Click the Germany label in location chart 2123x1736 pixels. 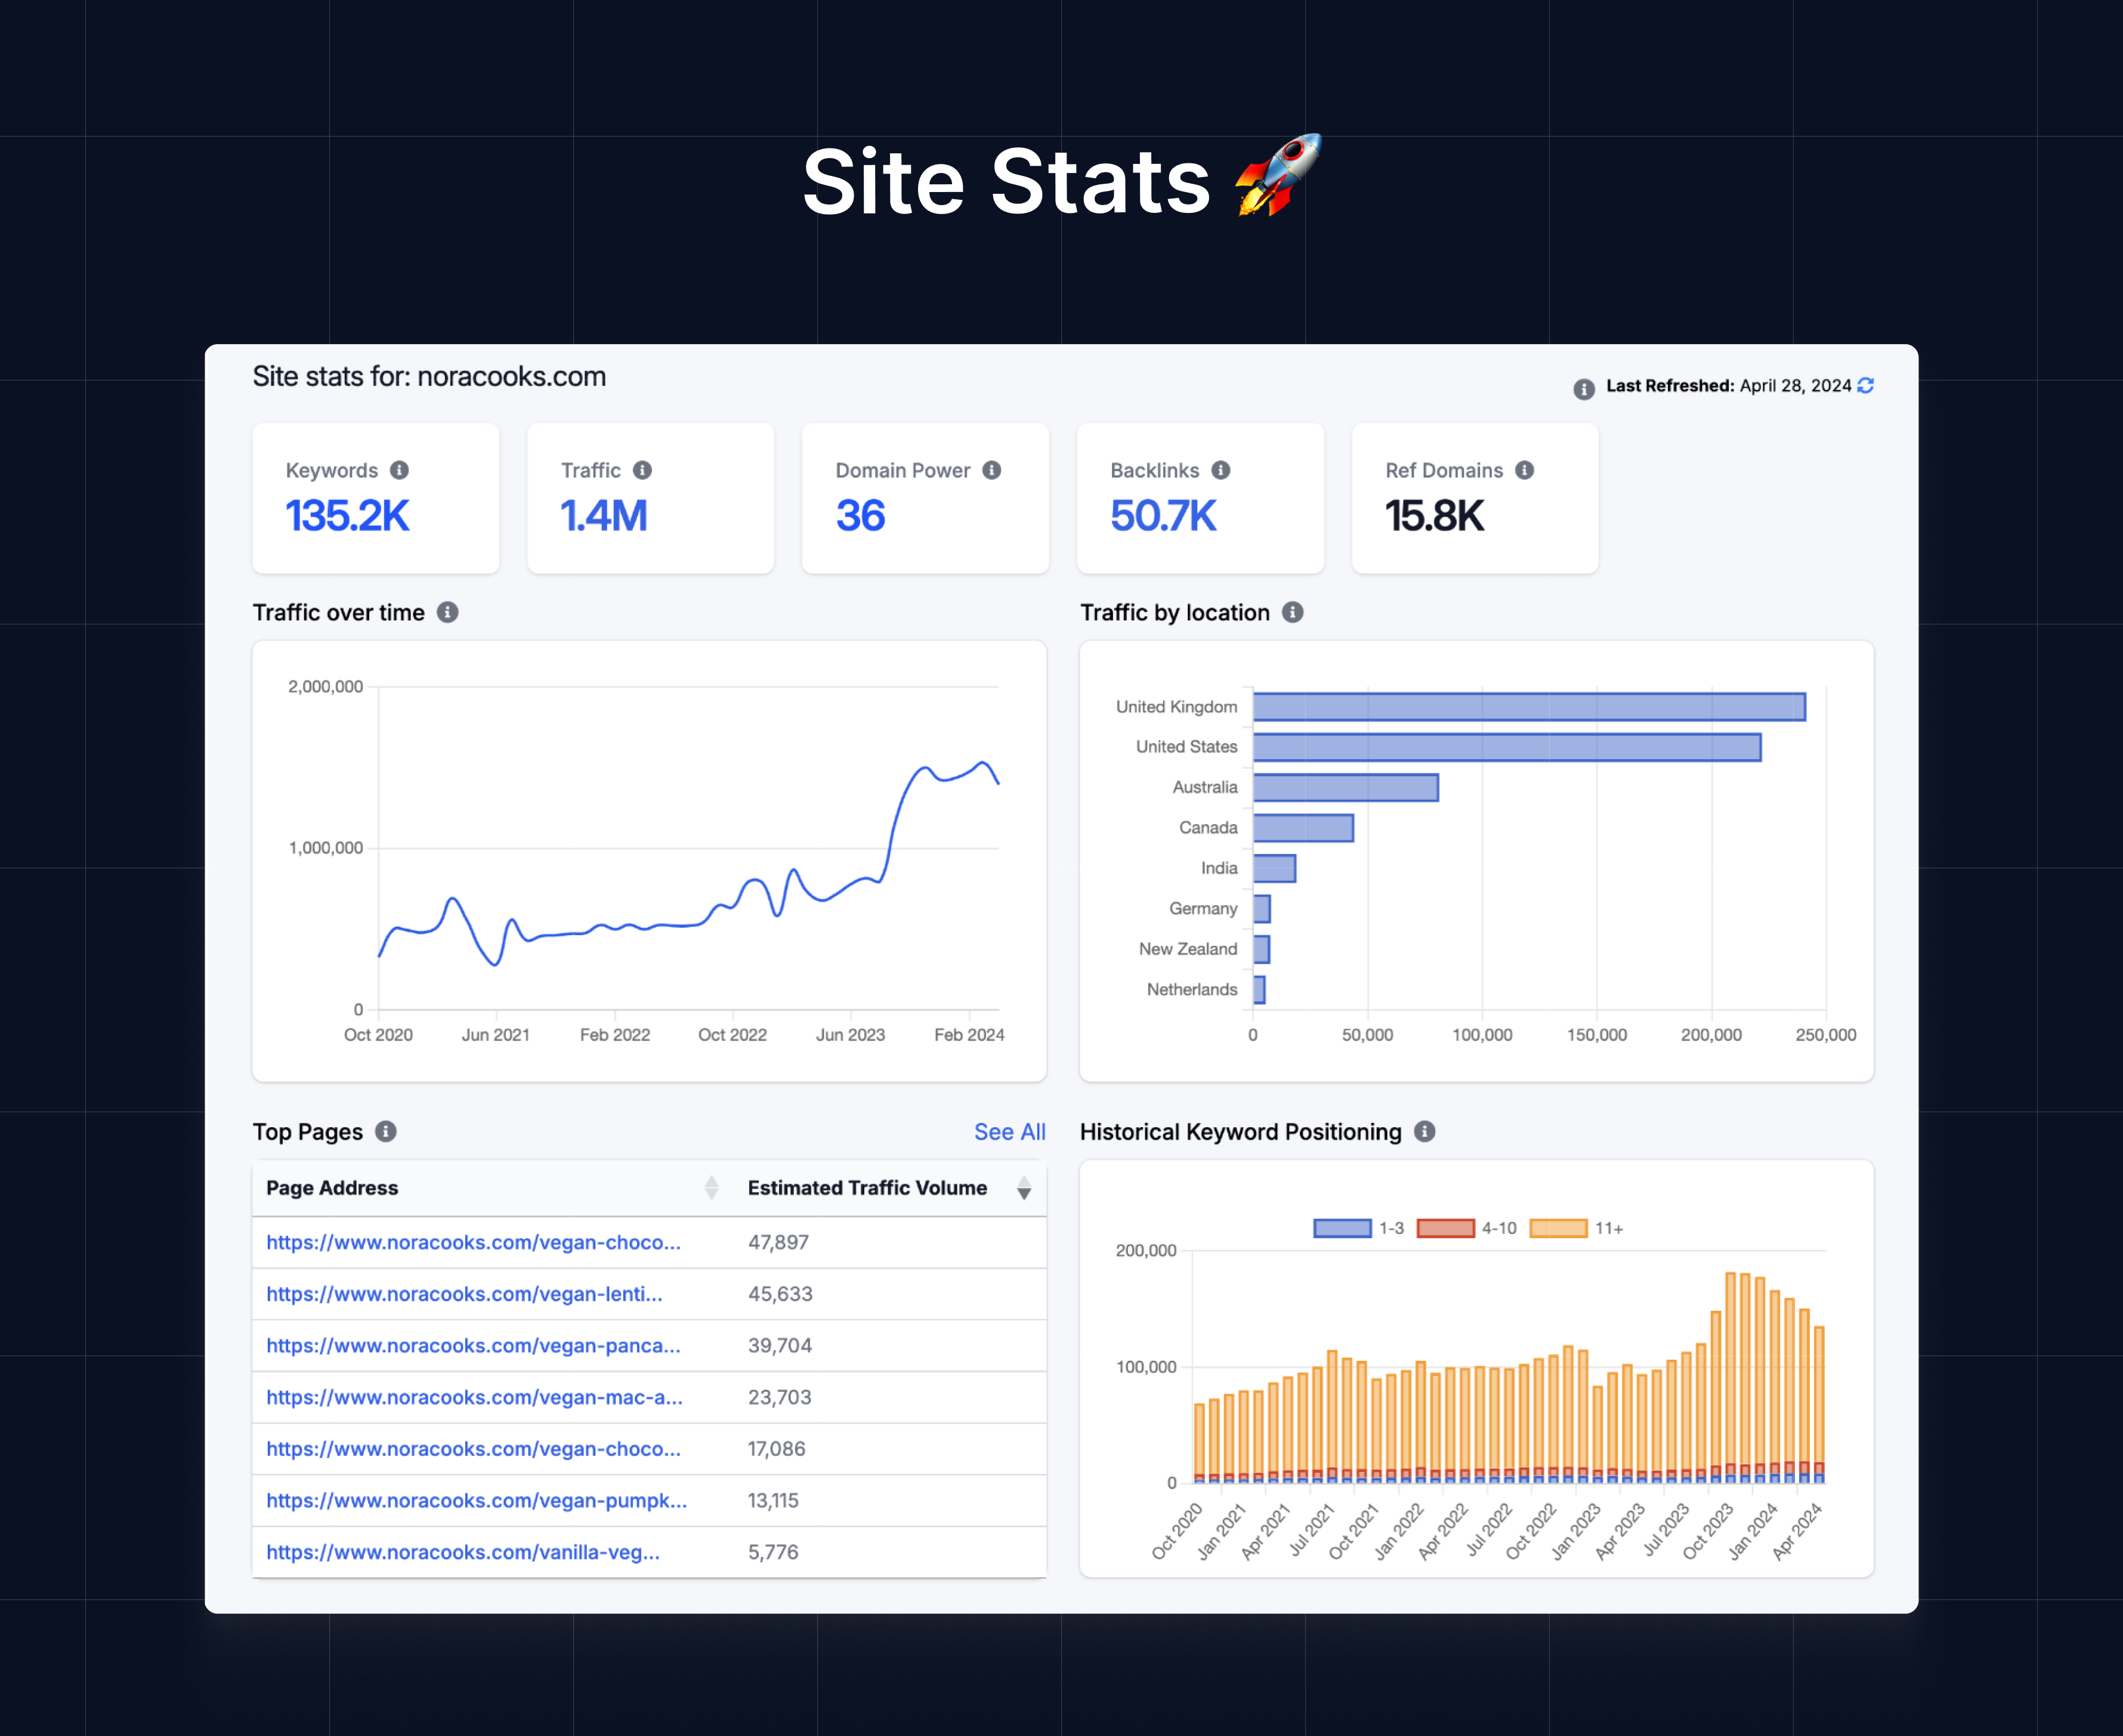(x=1203, y=908)
